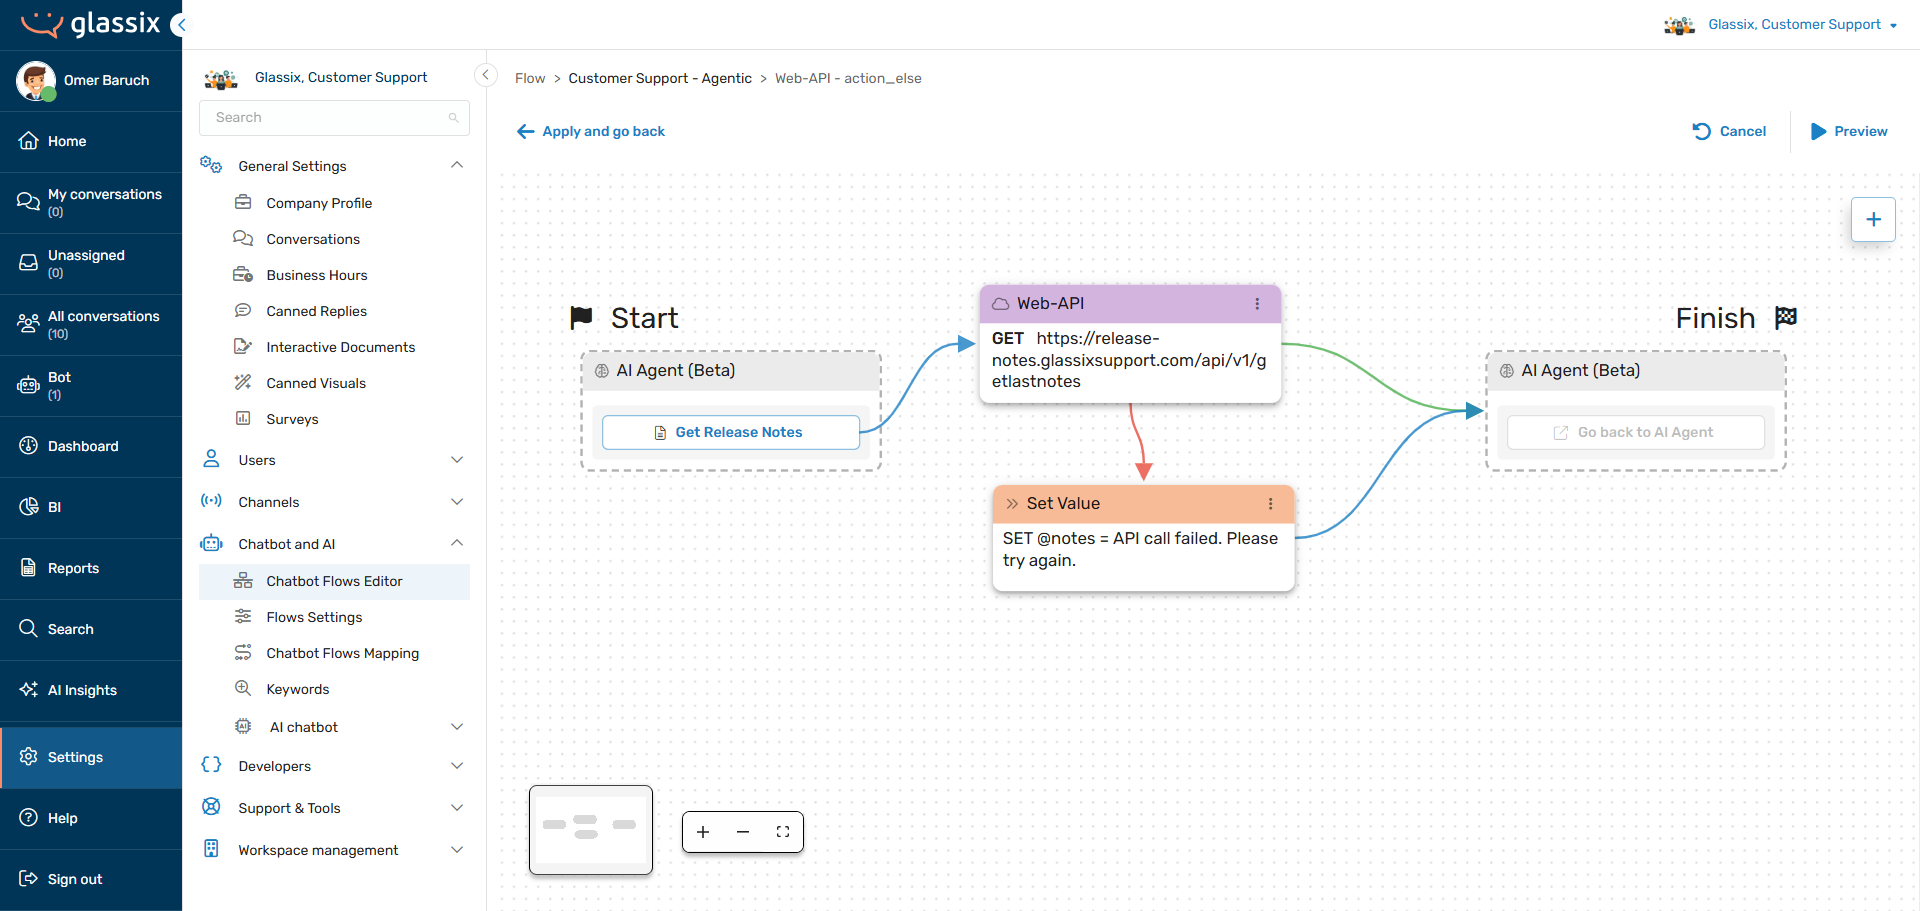Image resolution: width=1920 pixels, height=911 pixels.
Task: Click the Settings gear icon in main sidebar
Action: point(29,757)
